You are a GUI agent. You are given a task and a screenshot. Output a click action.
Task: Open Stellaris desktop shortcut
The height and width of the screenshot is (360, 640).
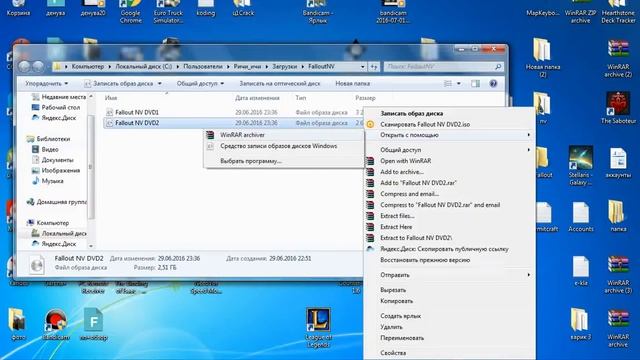(580, 165)
